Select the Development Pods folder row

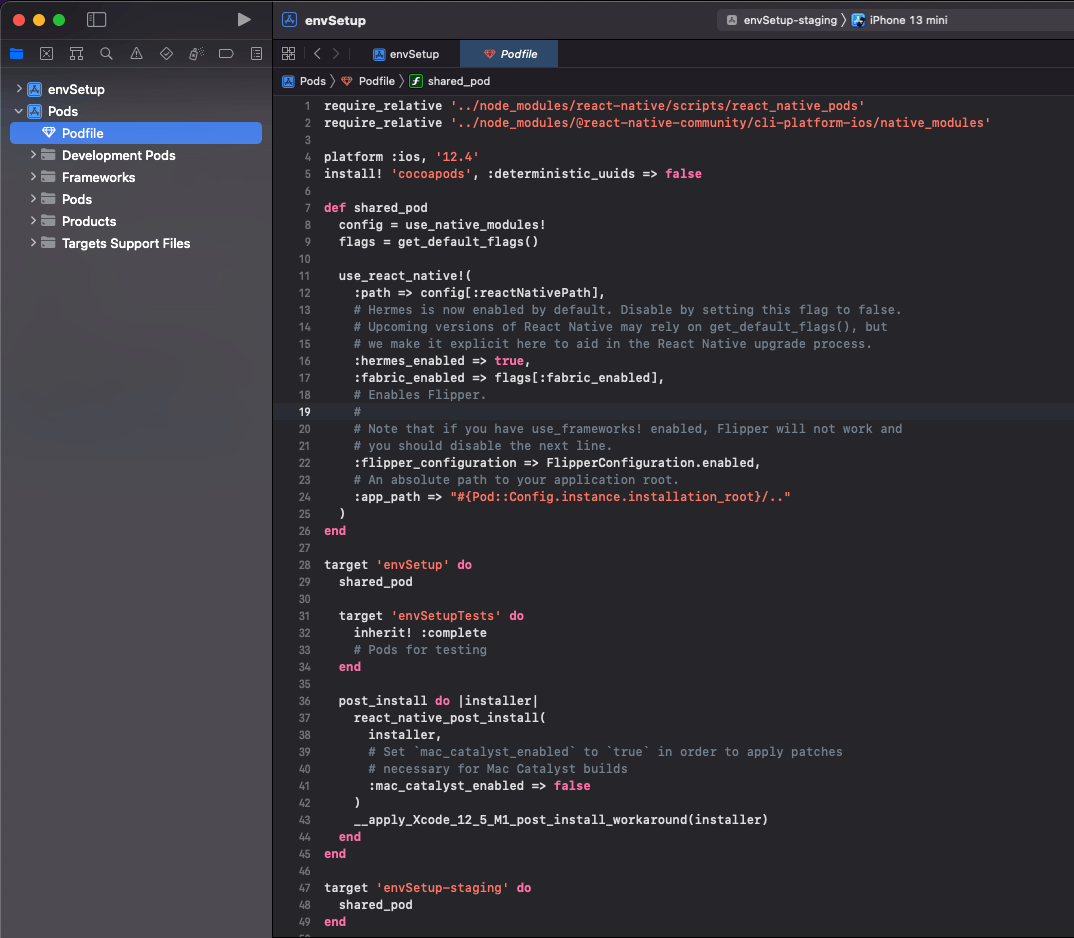tap(136, 155)
